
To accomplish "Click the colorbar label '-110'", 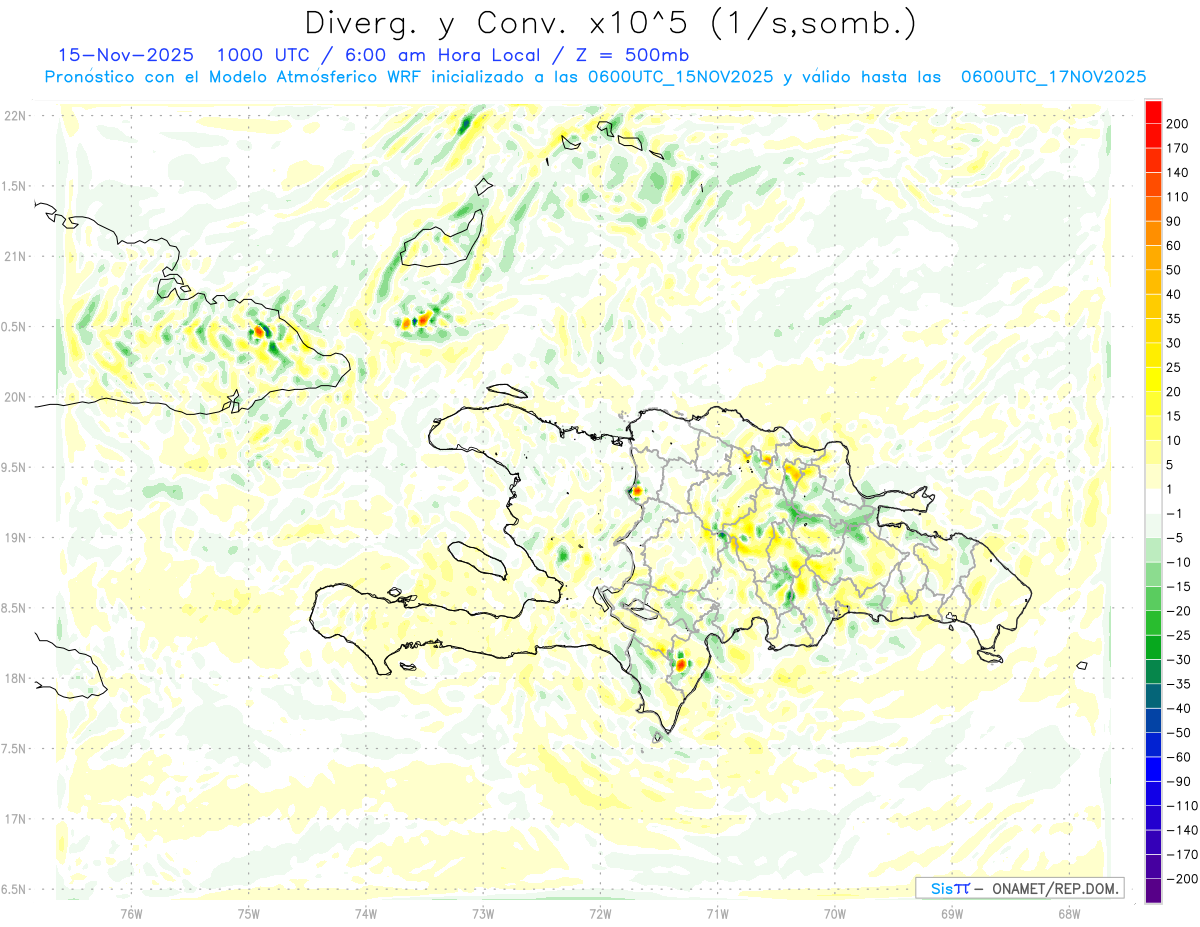I will pyautogui.click(x=1182, y=806).
